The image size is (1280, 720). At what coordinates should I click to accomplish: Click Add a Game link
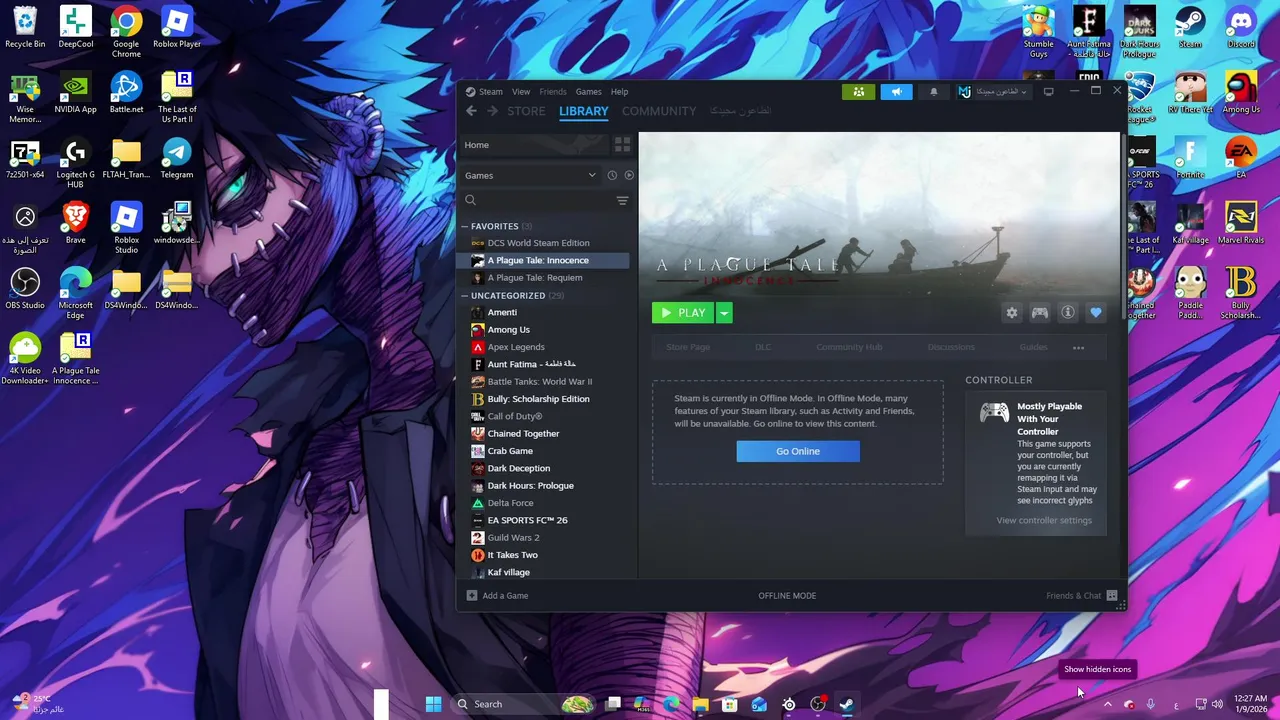505,596
